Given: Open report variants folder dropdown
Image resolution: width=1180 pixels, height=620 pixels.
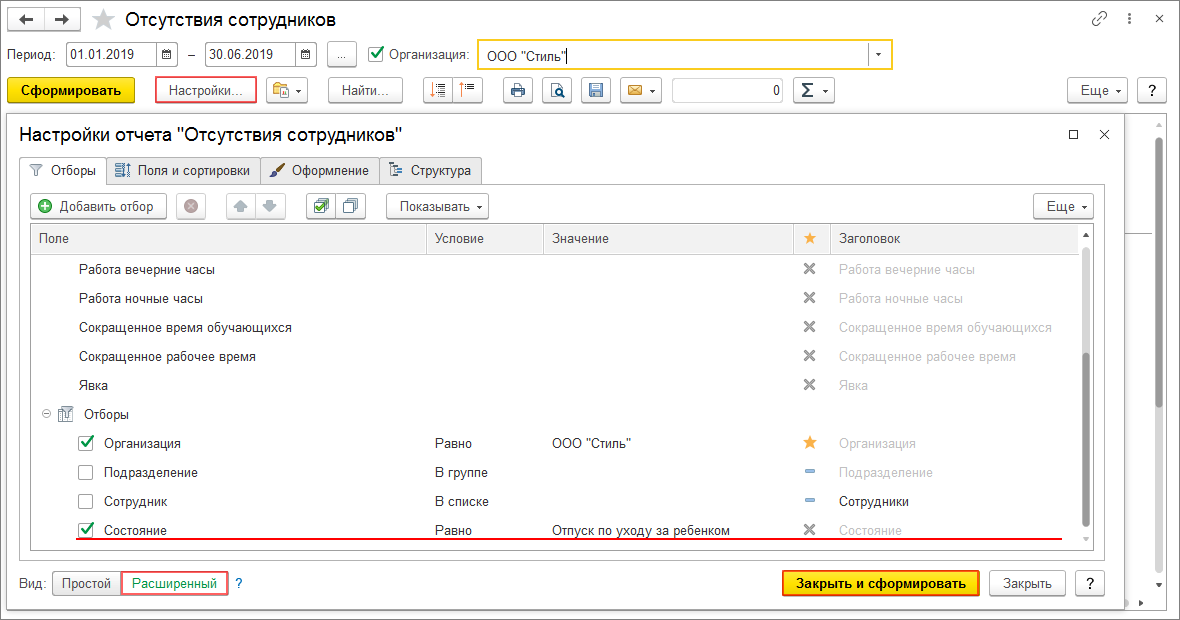Looking at the screenshot, I should pyautogui.click(x=287, y=90).
